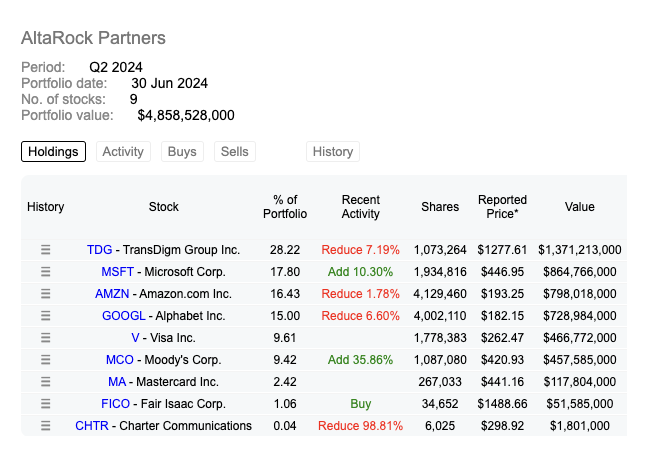Click the TDG reported price $1277.61

click(x=502, y=250)
